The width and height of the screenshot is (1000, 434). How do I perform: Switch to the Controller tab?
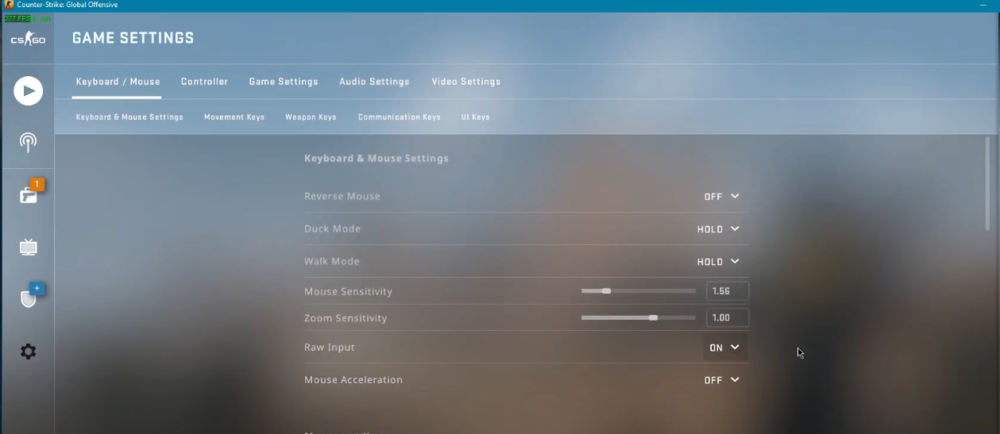[x=204, y=82]
